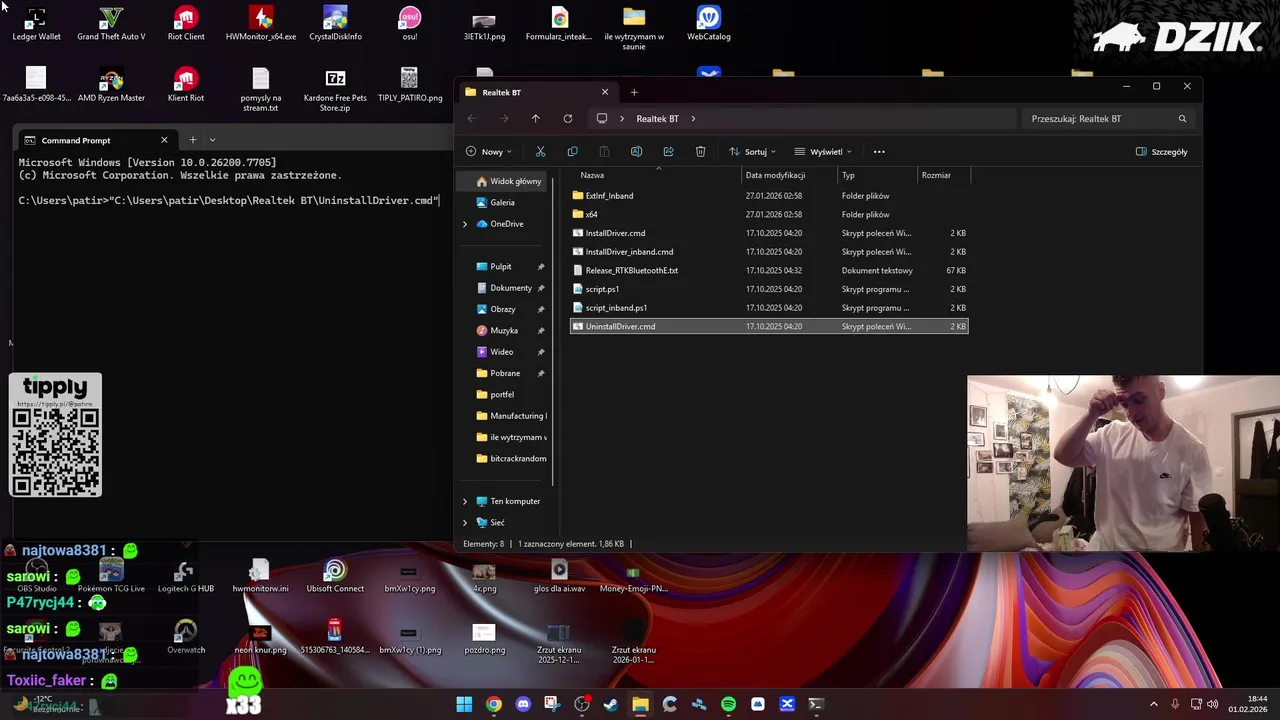Open more options (three dots) in Explorer toolbar
The height and width of the screenshot is (720, 1280).
point(879,152)
